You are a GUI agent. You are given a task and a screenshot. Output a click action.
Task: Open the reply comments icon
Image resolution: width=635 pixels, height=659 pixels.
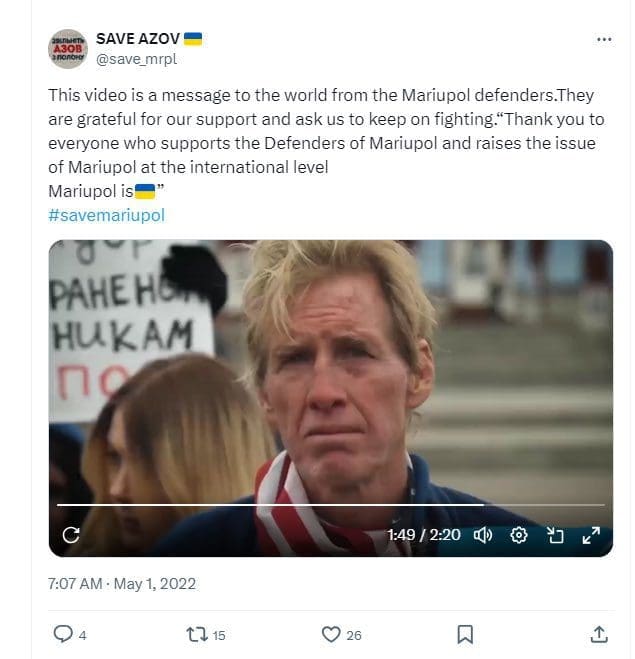[62, 634]
